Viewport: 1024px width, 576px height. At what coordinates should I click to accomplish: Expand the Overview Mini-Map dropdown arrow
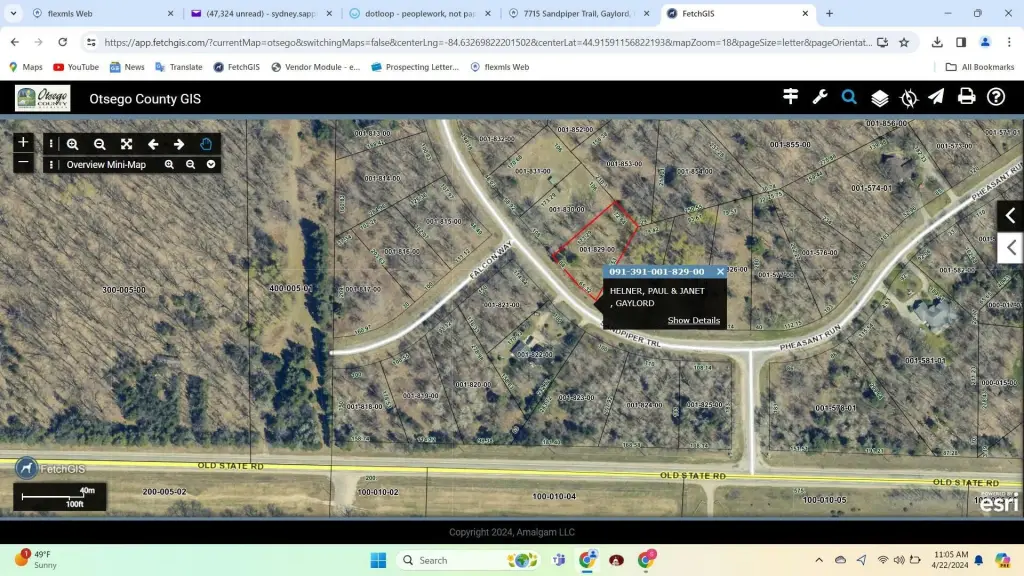(x=211, y=164)
